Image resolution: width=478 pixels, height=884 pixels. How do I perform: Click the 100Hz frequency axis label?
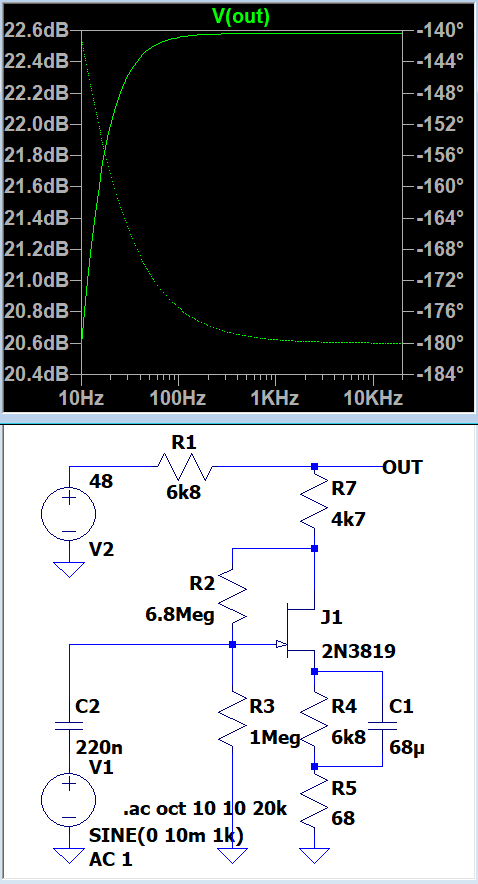click(178, 399)
